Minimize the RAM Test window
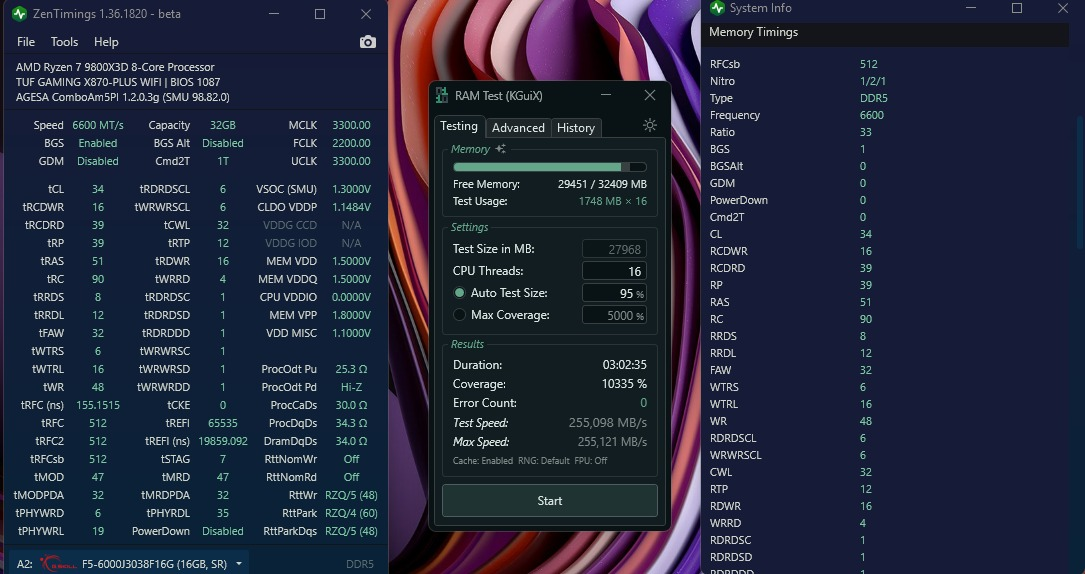 point(605,95)
